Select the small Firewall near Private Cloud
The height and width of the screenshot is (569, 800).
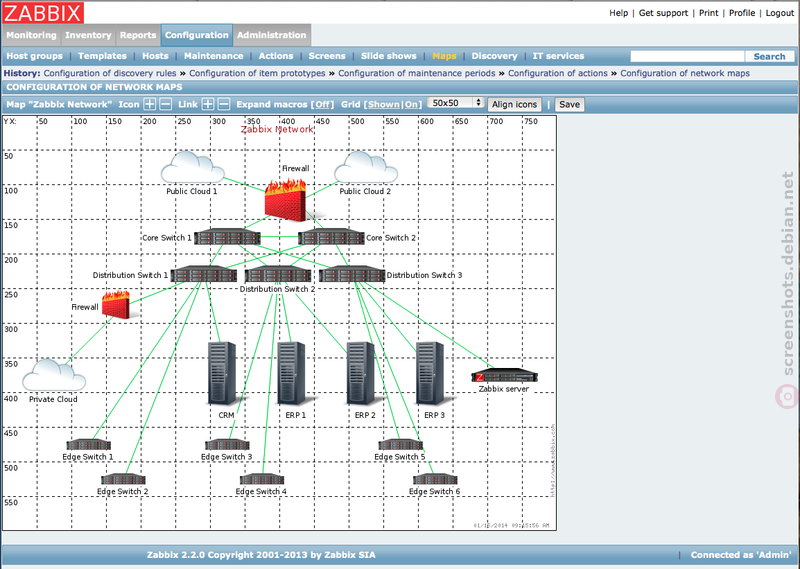point(116,305)
